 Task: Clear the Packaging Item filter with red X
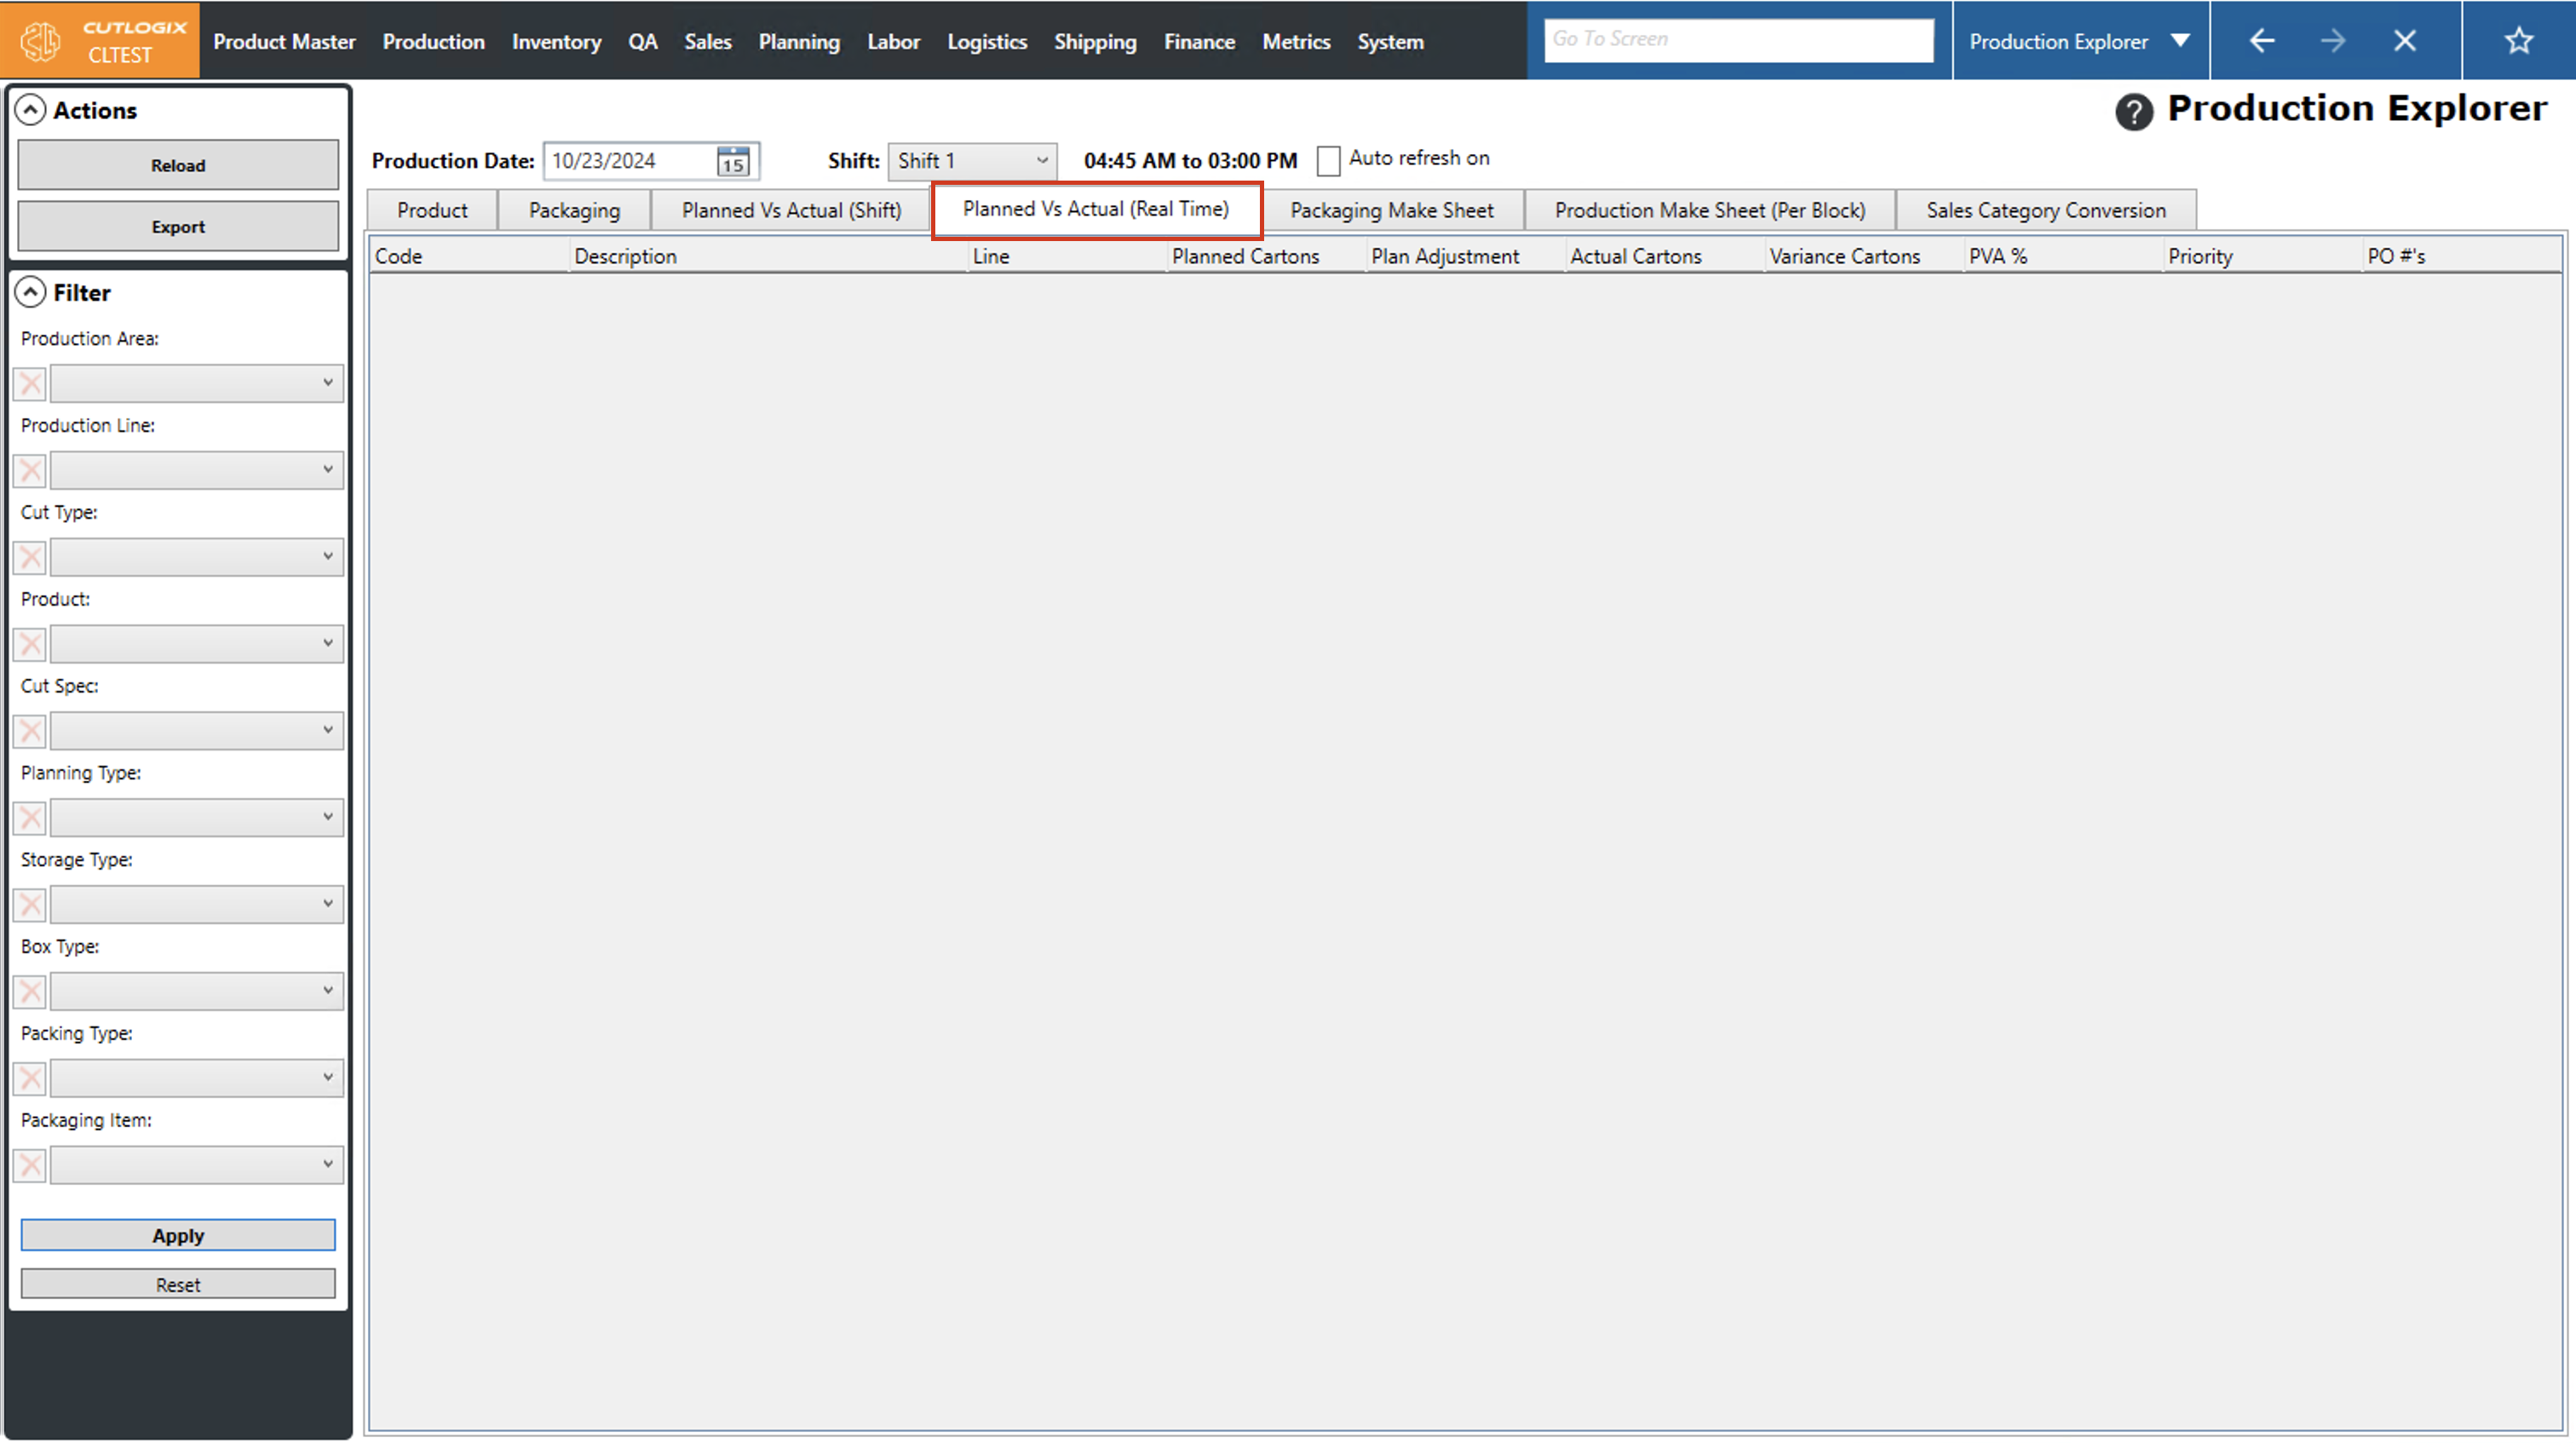(x=30, y=1165)
